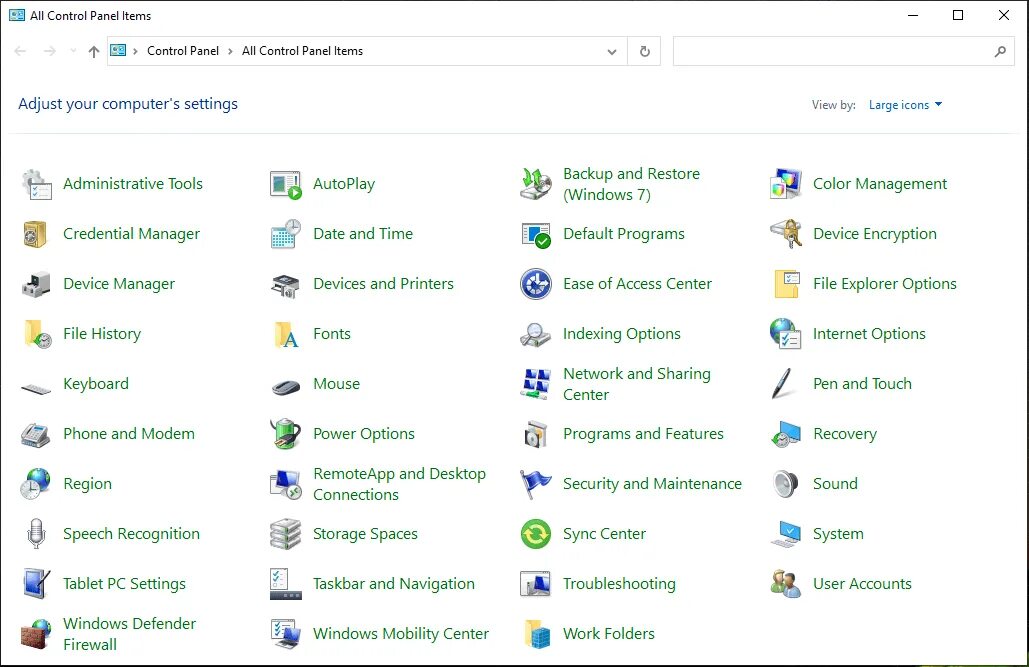Open the View by Large icons dropdown
This screenshot has height=667, width=1029.
(905, 105)
